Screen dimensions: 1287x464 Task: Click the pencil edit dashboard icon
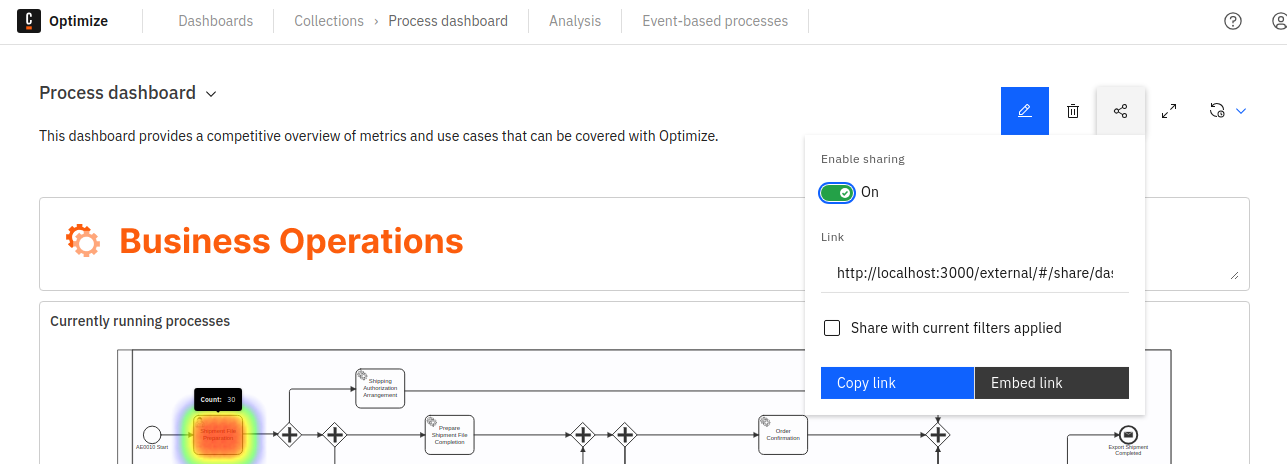tap(1024, 111)
